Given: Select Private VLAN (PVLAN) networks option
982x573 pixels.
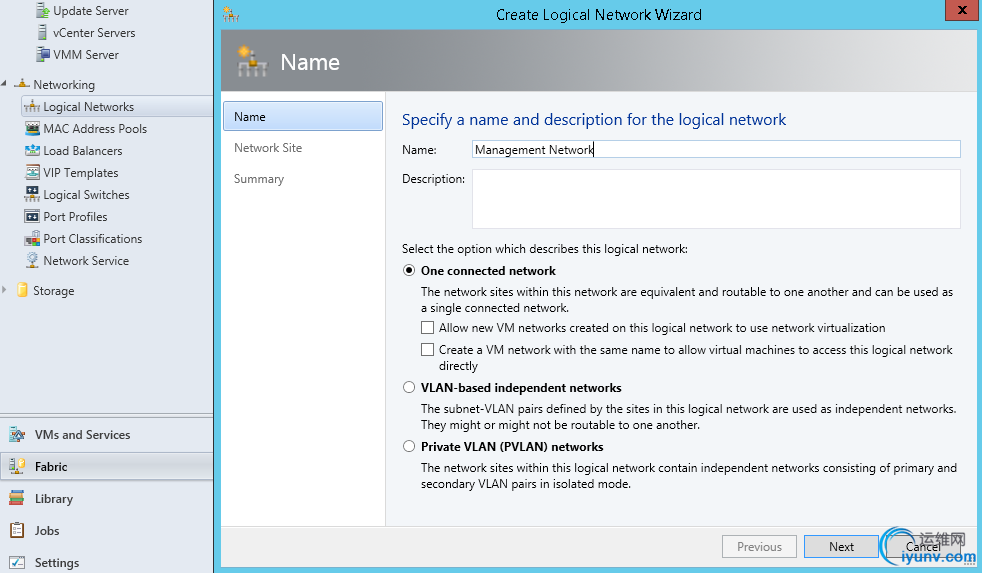Looking at the screenshot, I should point(409,447).
